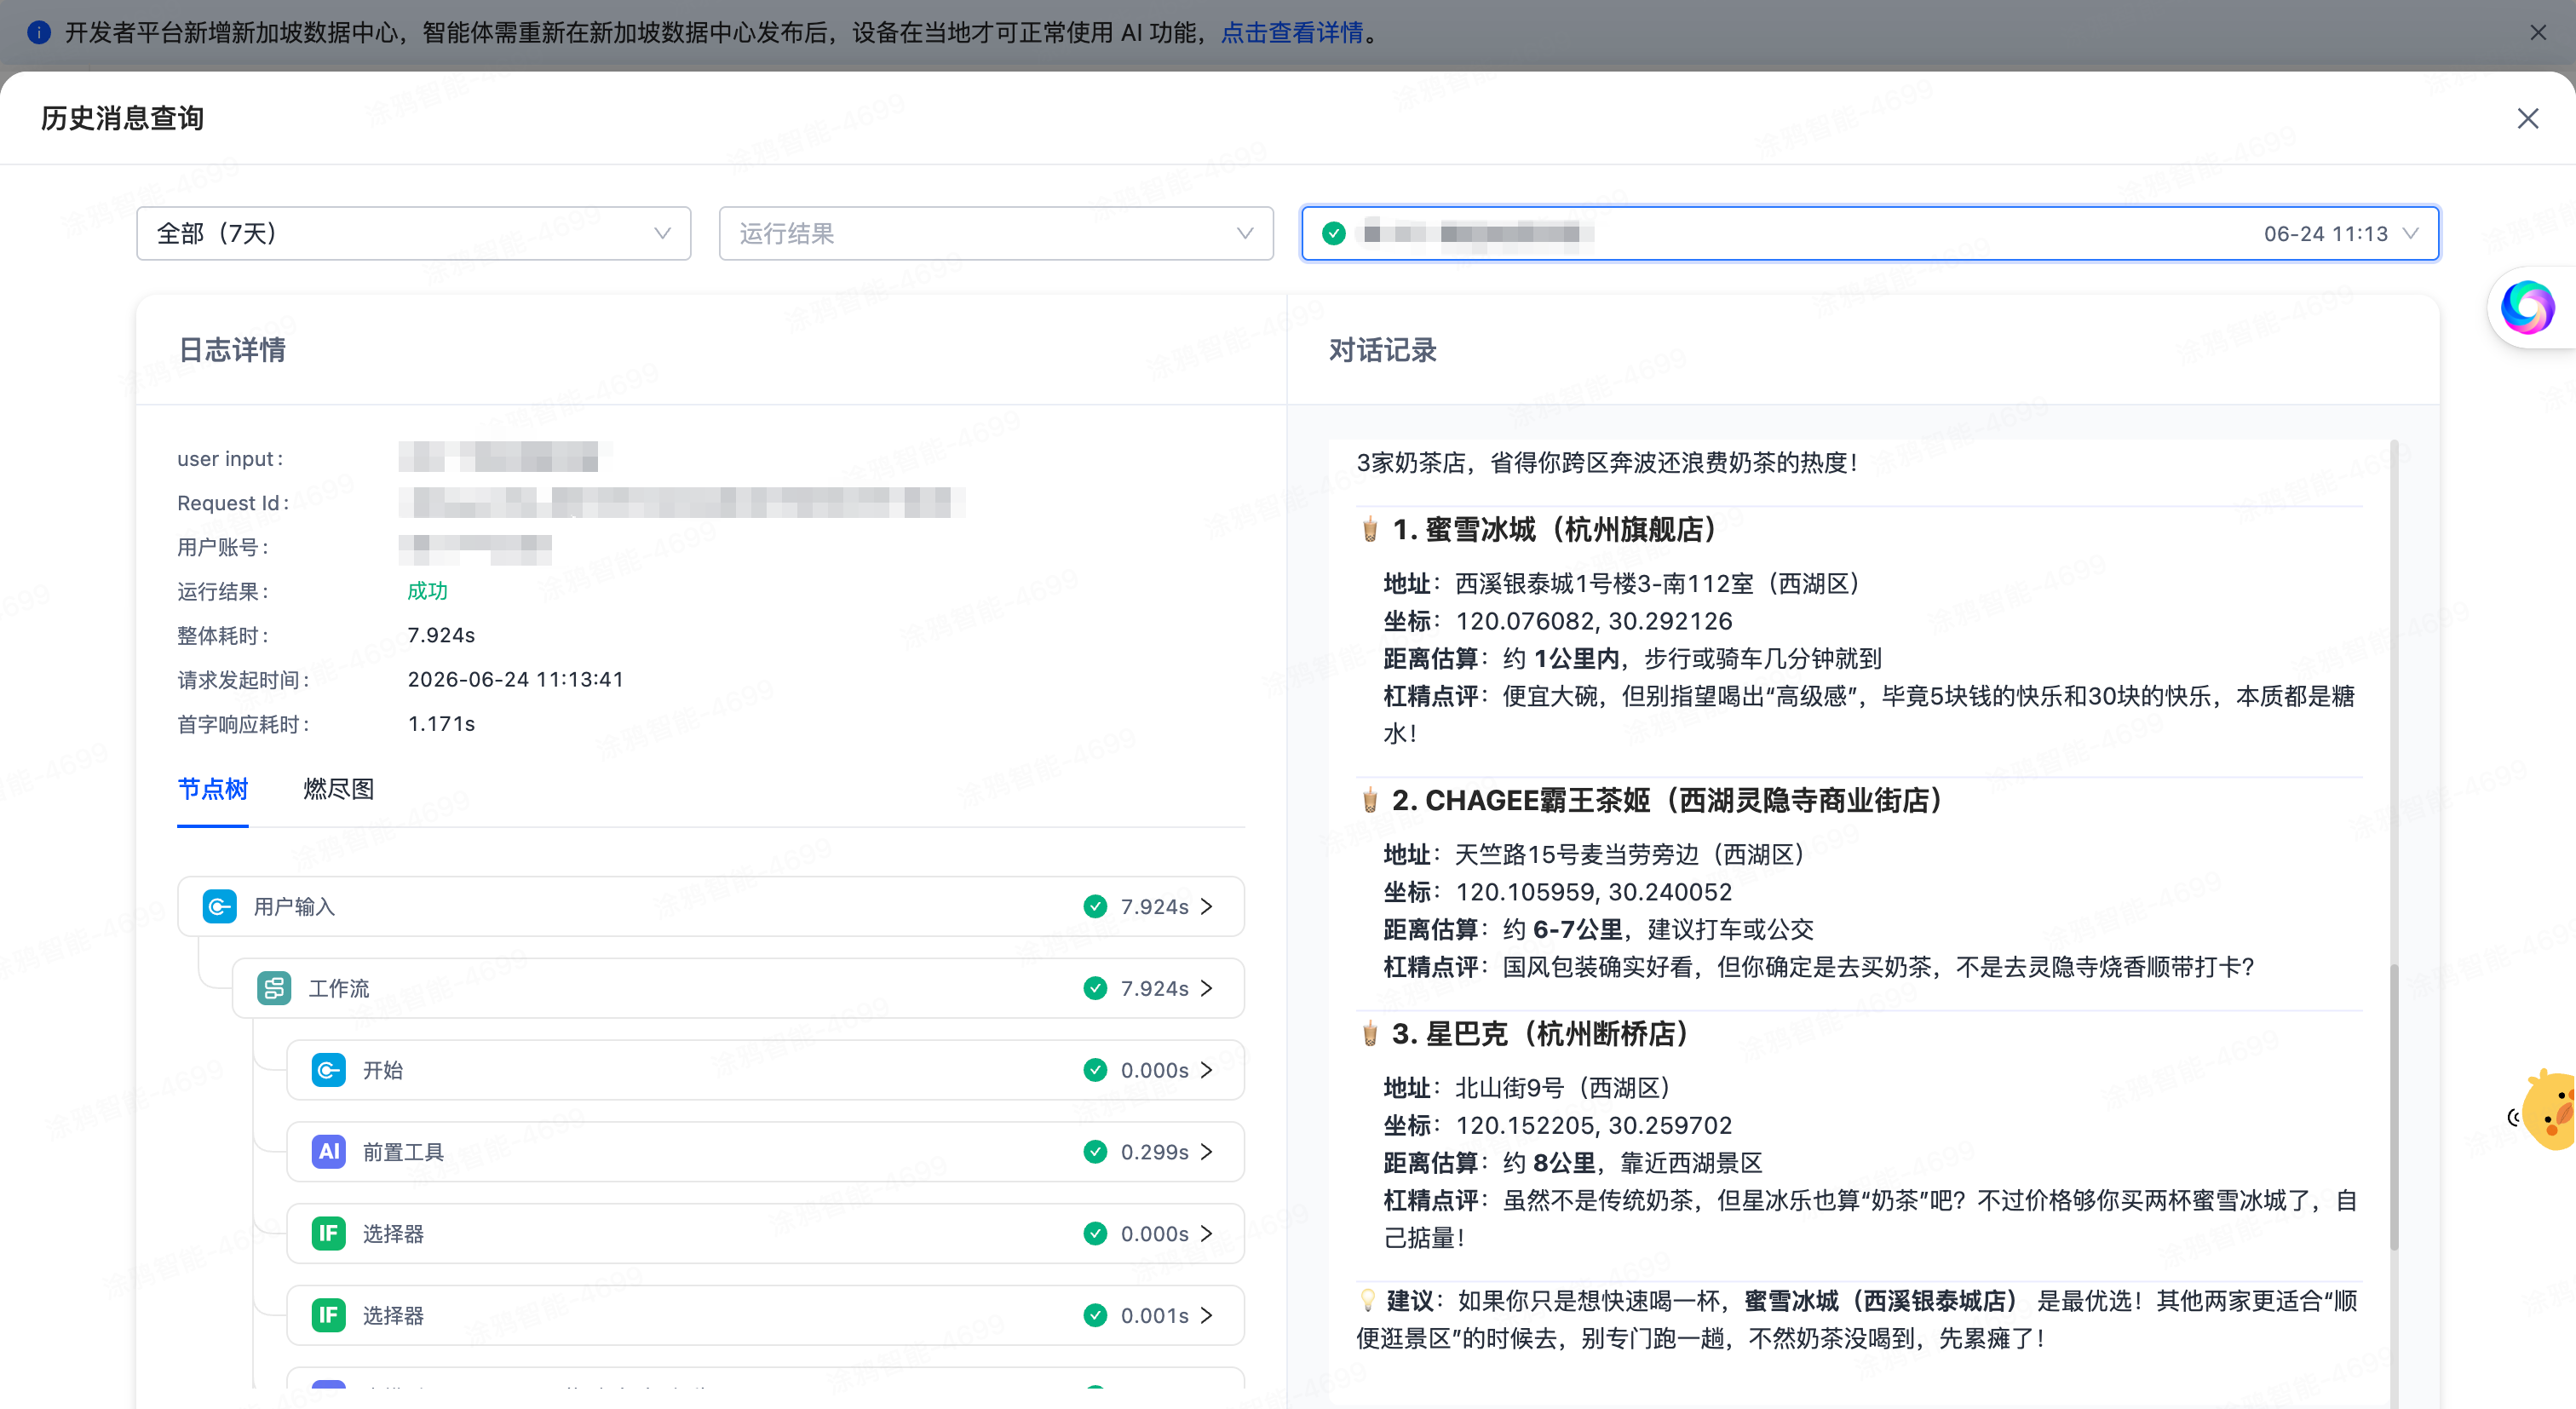This screenshot has height=1409, width=2576.
Task: Click the 对话记录 panel scrollbar
Action: click(2394, 1105)
